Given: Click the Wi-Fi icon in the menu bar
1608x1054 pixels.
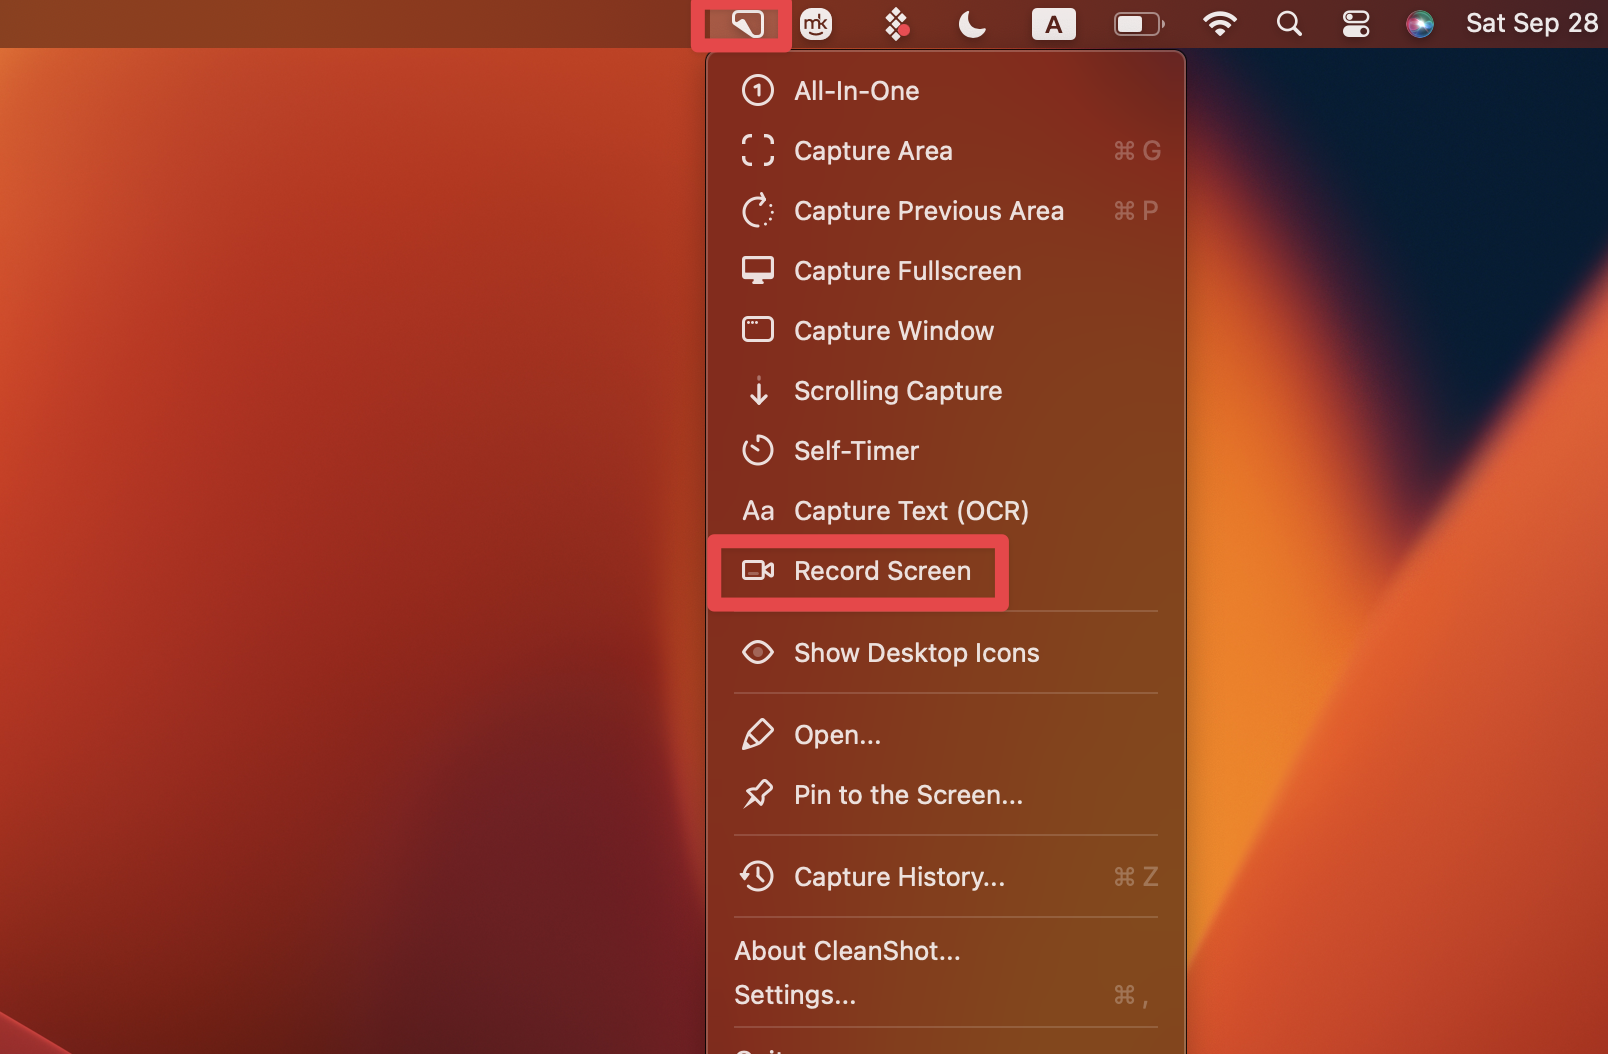Looking at the screenshot, I should pos(1220,23).
